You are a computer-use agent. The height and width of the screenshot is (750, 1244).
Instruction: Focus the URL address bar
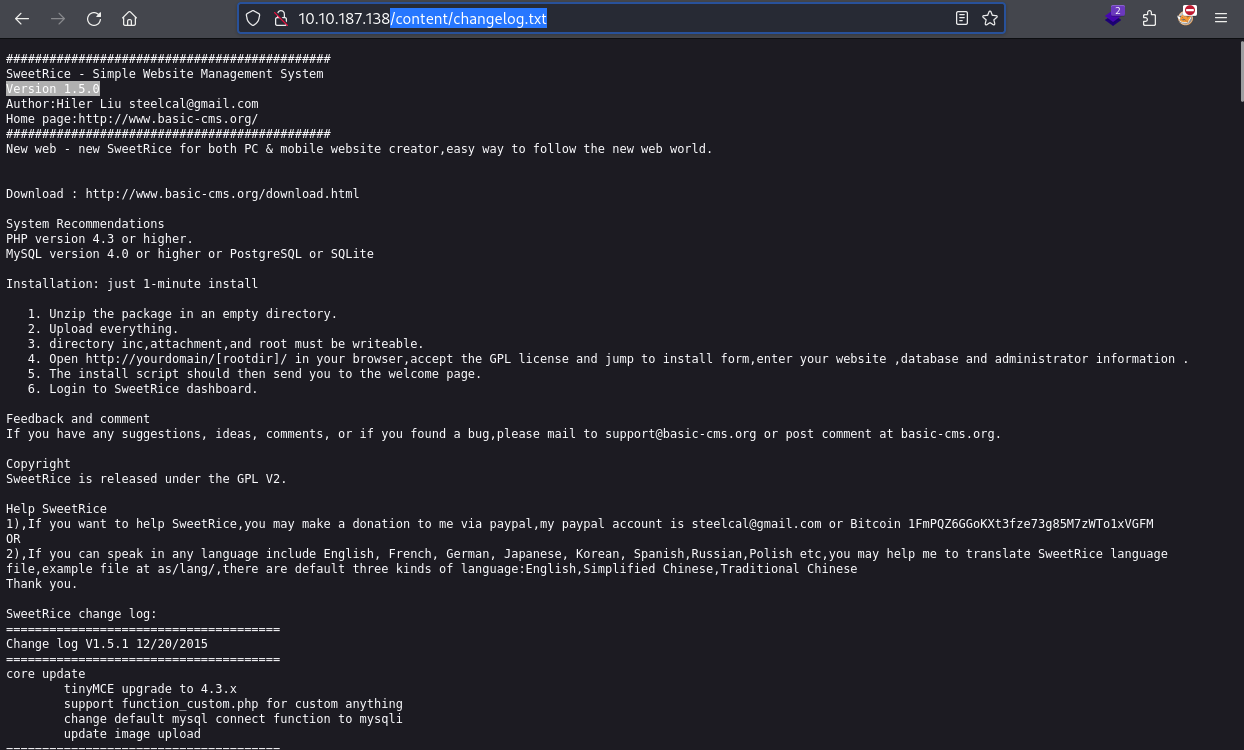(x=620, y=18)
